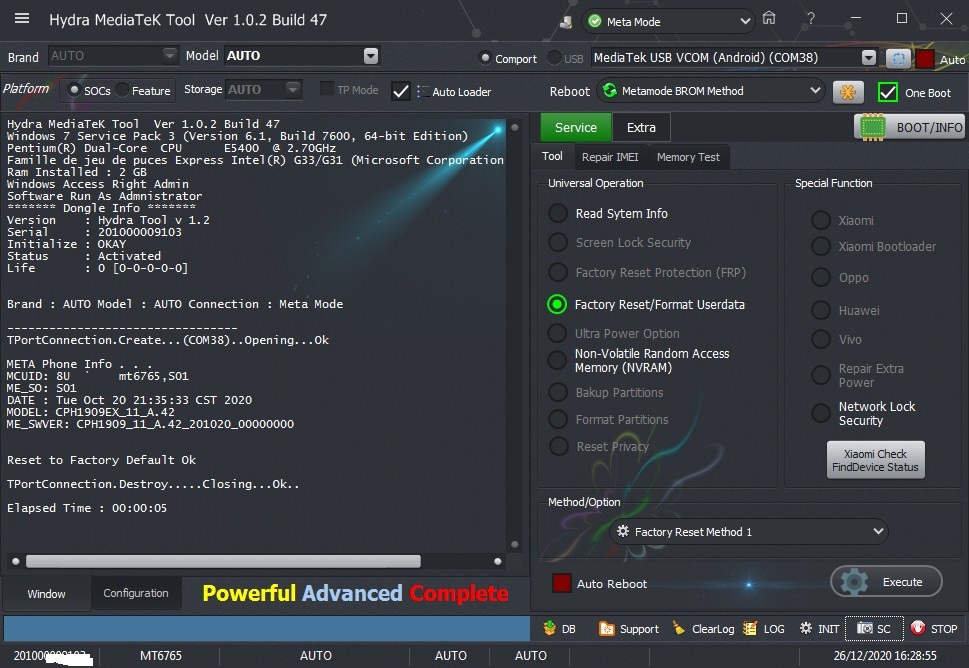Click the MT6765 status bar entry

click(x=161, y=656)
